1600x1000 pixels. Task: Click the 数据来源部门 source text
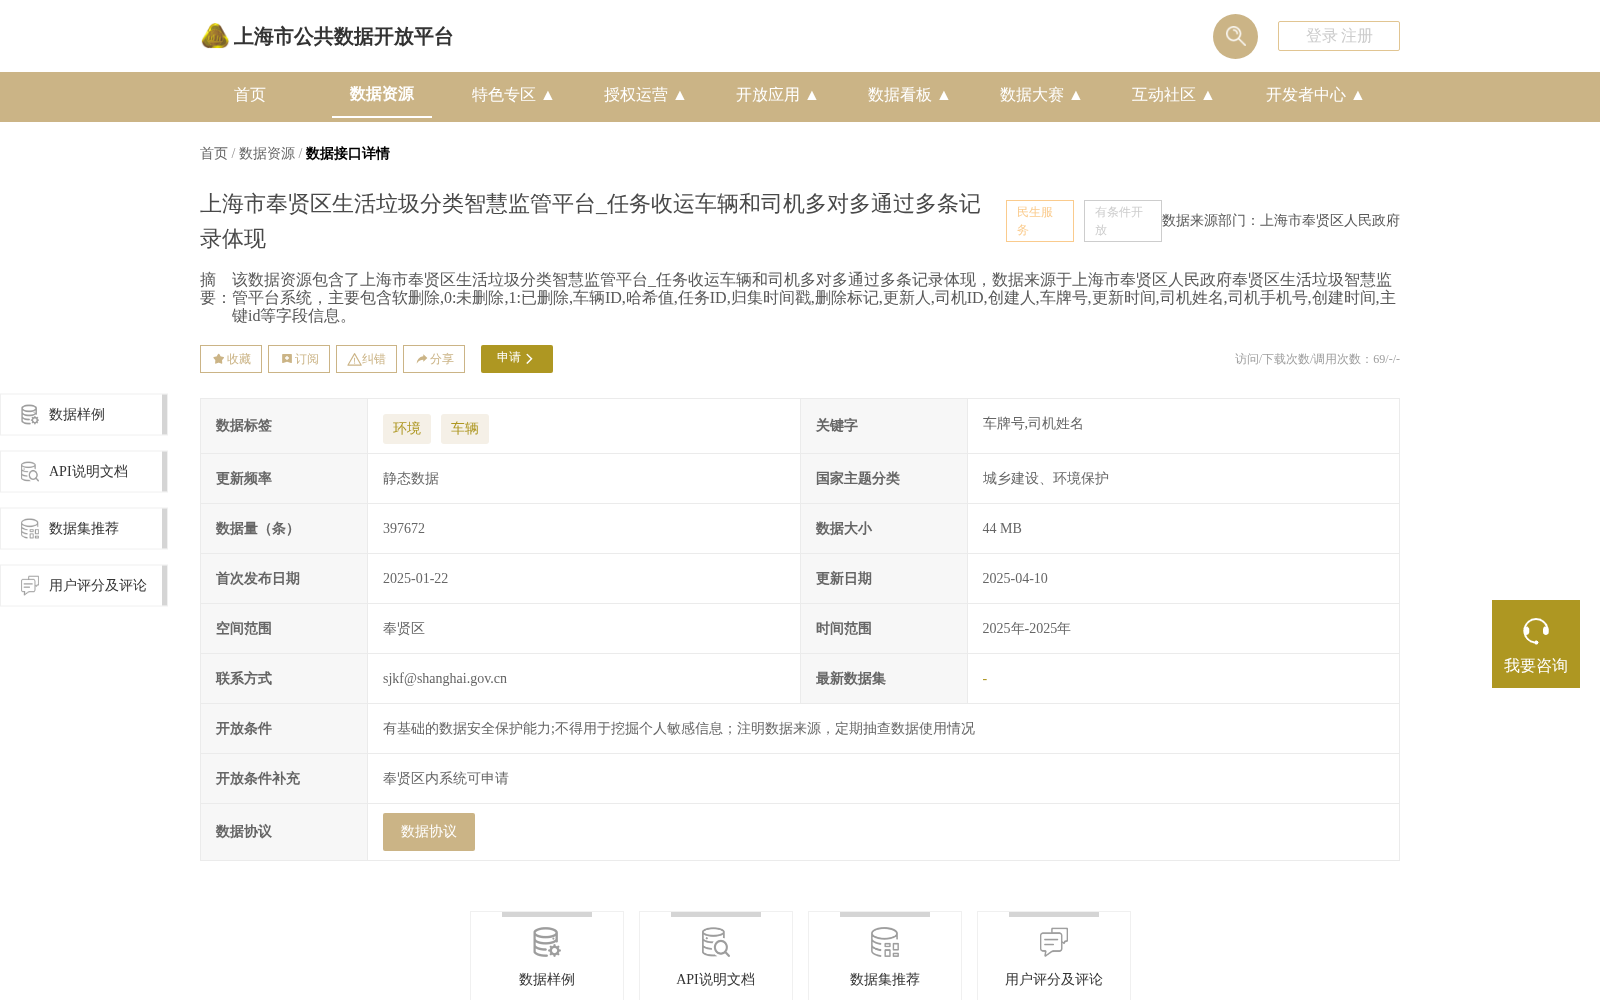1281,220
